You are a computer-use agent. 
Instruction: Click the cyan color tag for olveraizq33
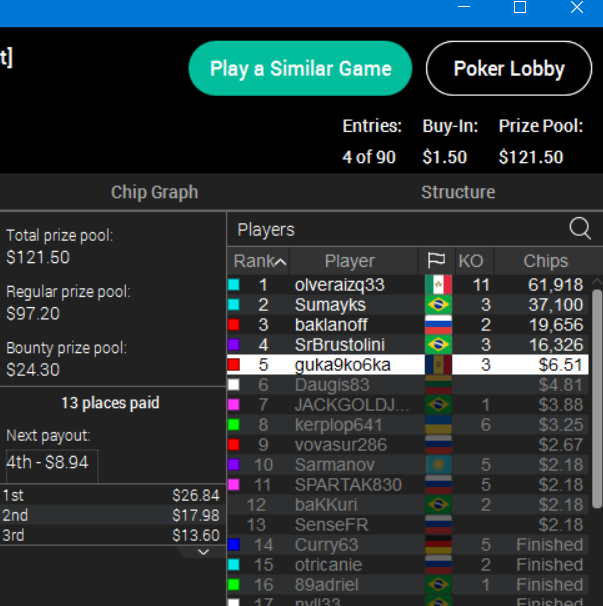click(x=233, y=285)
